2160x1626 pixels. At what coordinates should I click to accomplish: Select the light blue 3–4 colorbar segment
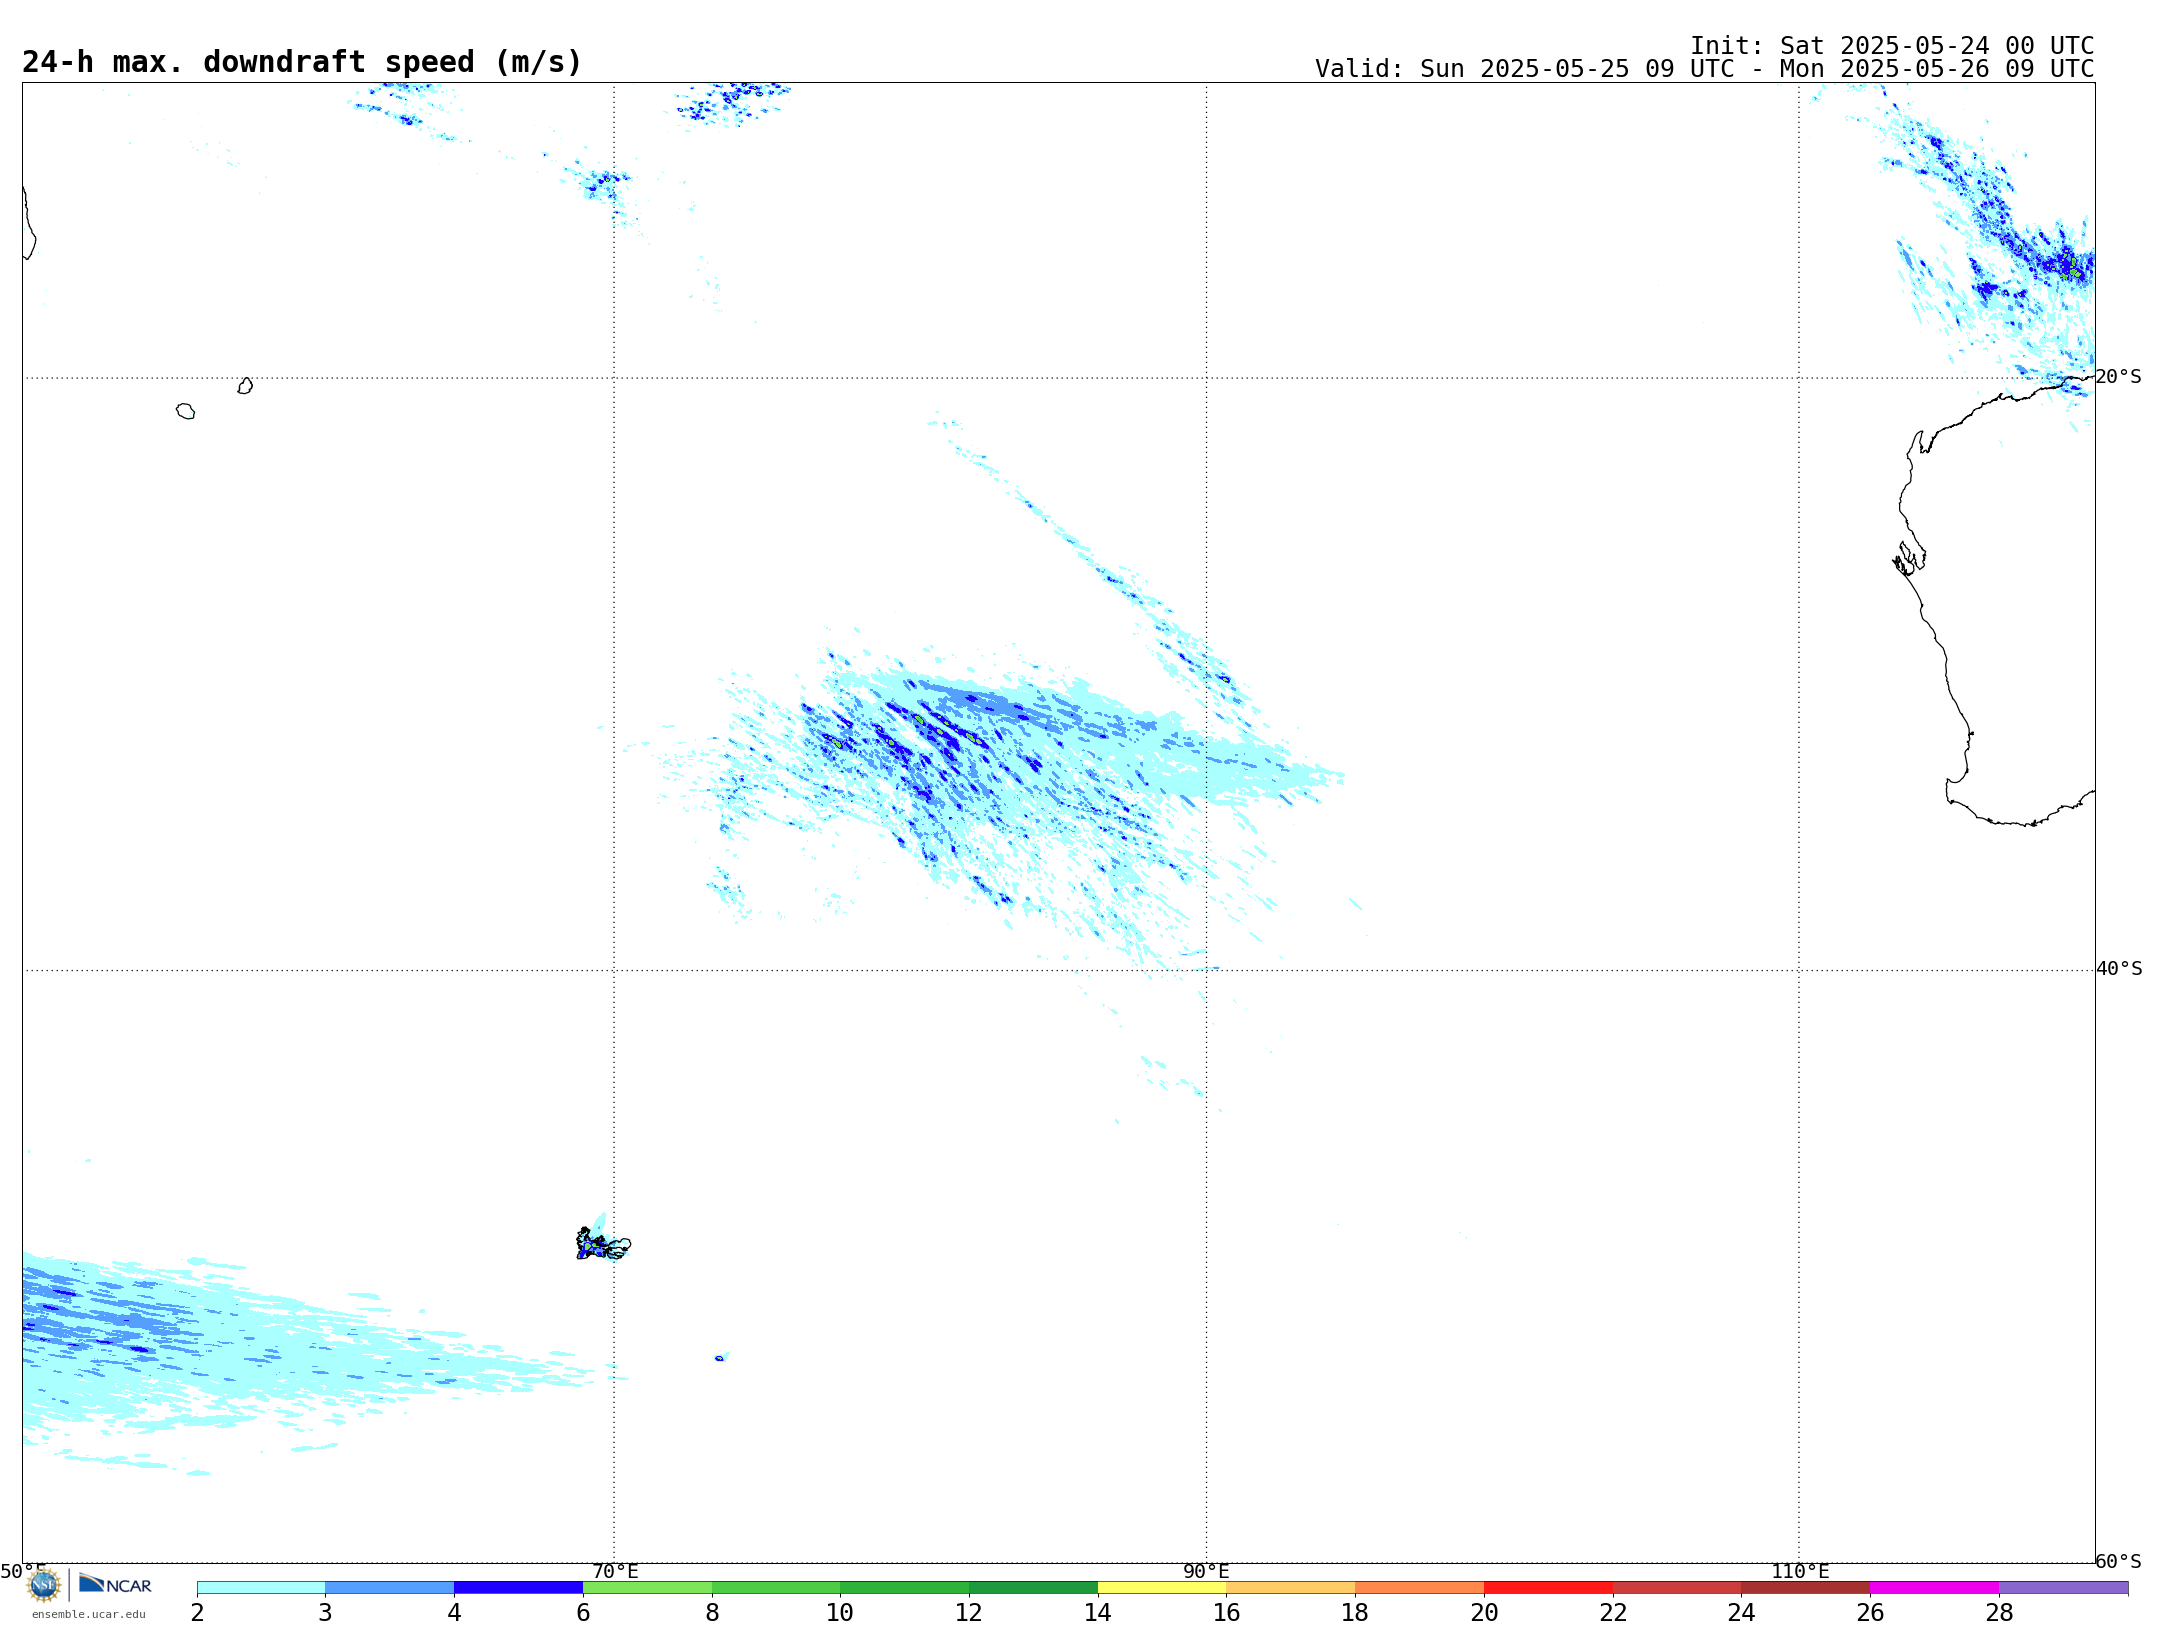390,1588
